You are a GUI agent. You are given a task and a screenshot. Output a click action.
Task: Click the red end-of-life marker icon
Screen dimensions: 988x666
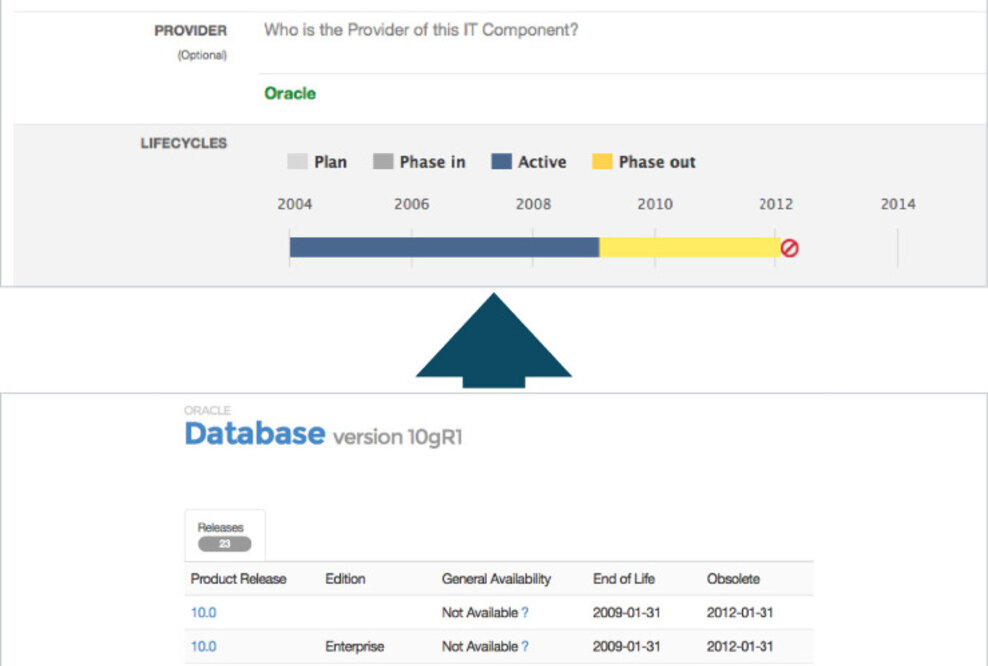click(789, 248)
